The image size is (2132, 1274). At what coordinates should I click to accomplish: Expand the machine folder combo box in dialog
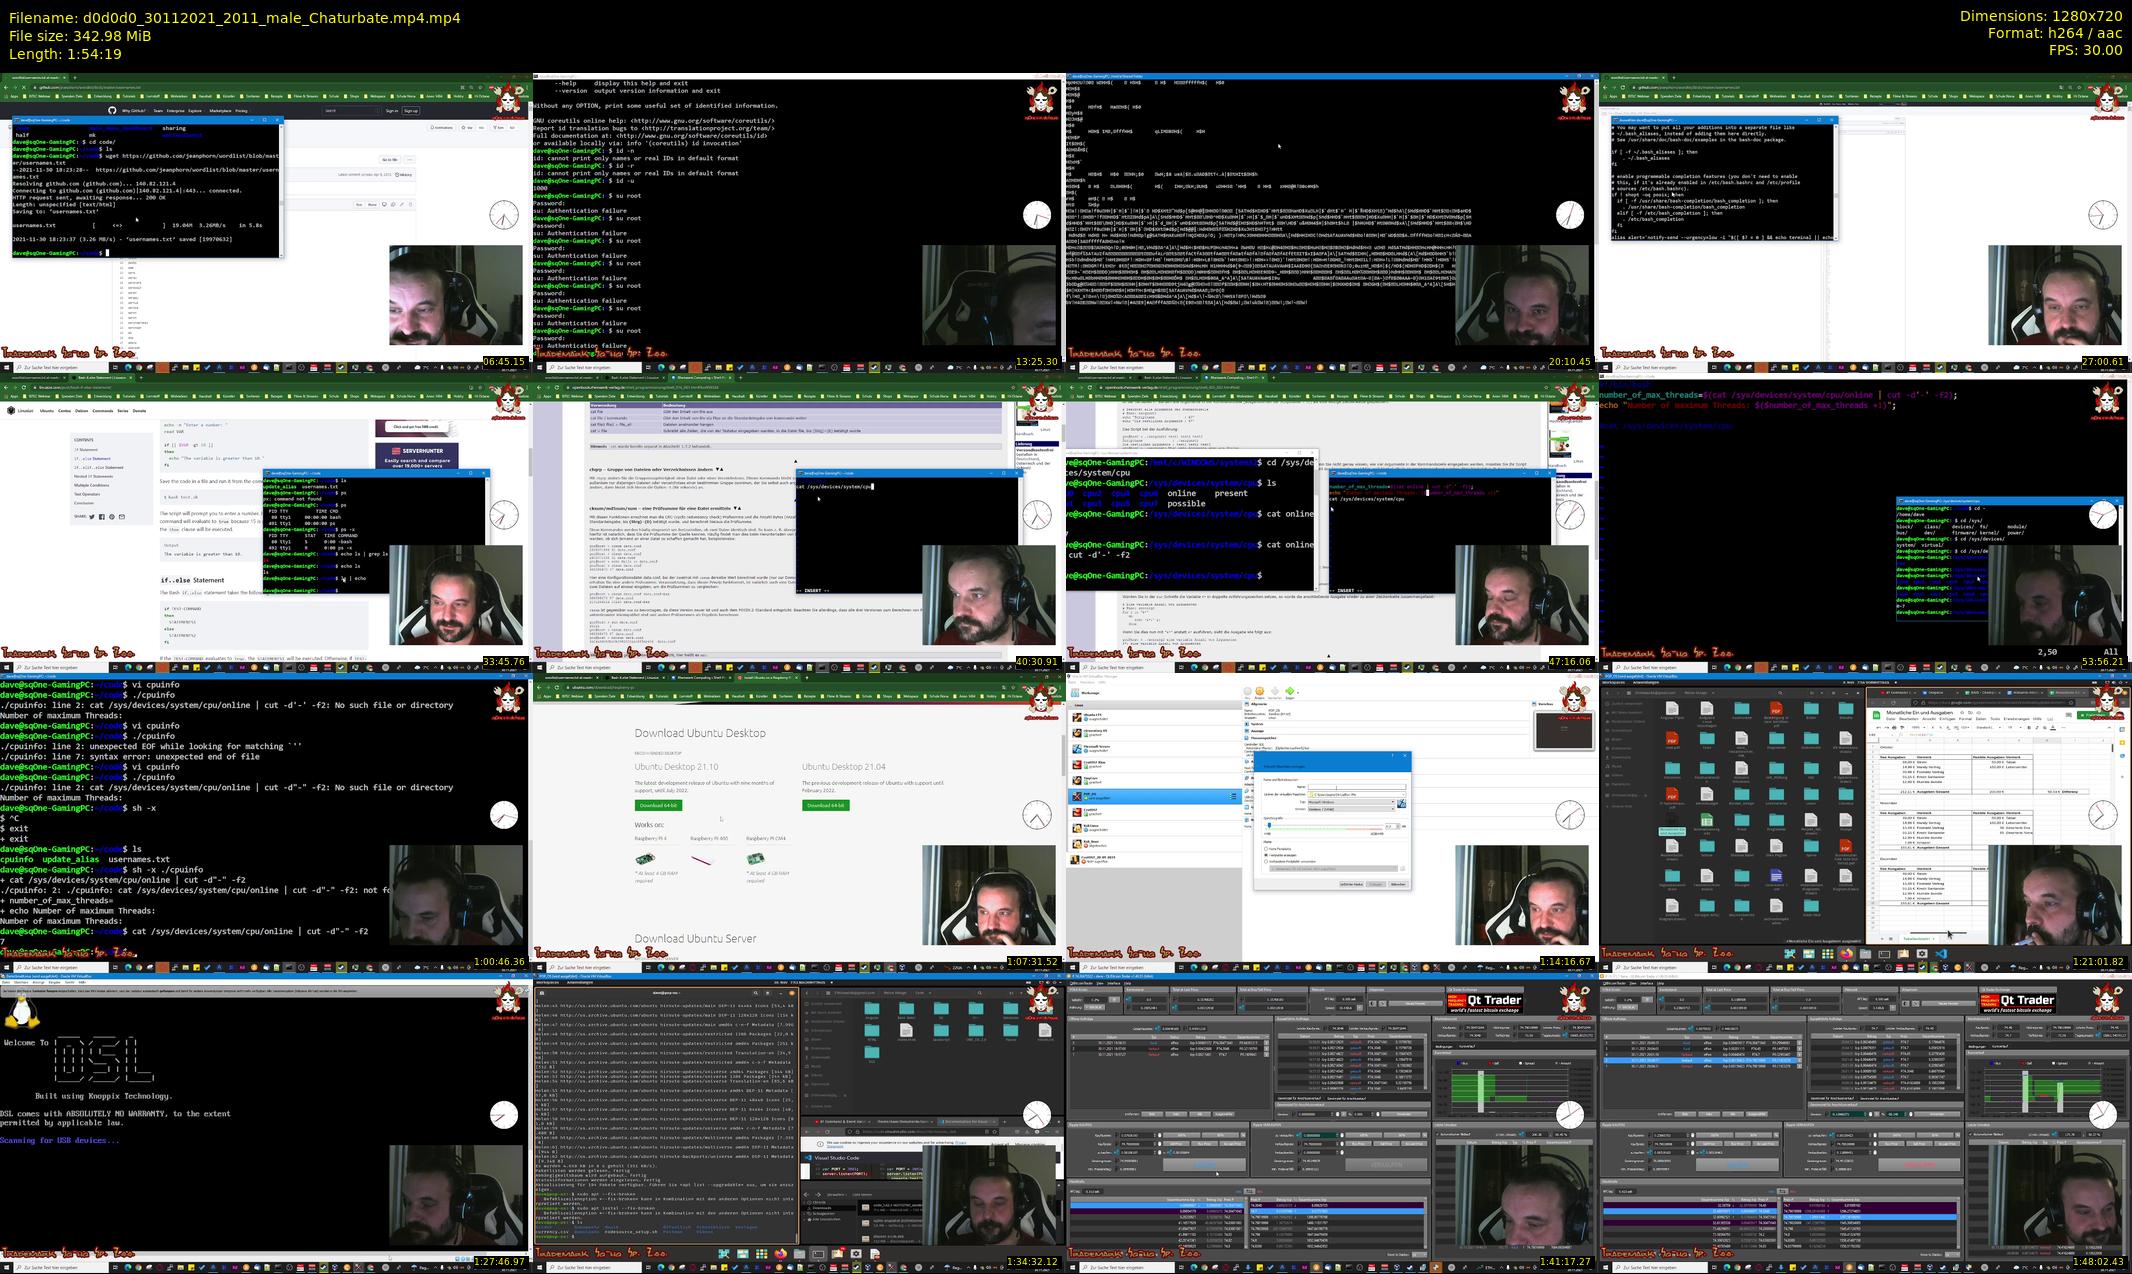pos(1403,794)
